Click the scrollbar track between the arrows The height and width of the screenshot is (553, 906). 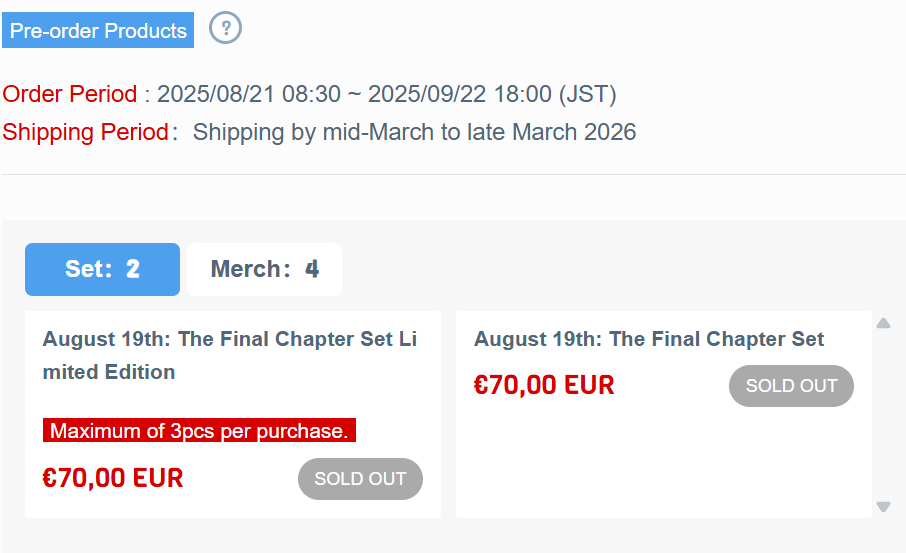pos(883,415)
